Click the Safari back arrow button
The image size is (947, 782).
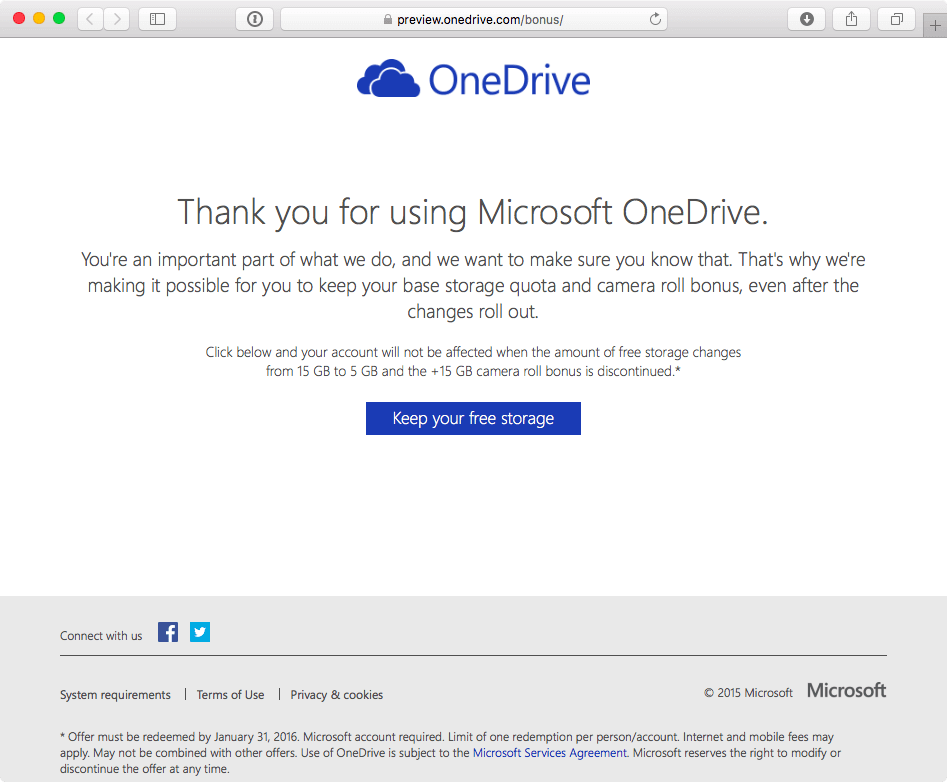pos(91,19)
